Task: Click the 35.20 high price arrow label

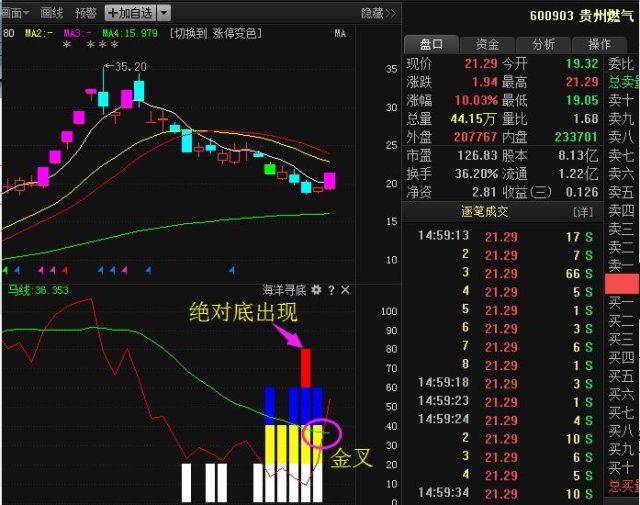Action: [x=125, y=67]
